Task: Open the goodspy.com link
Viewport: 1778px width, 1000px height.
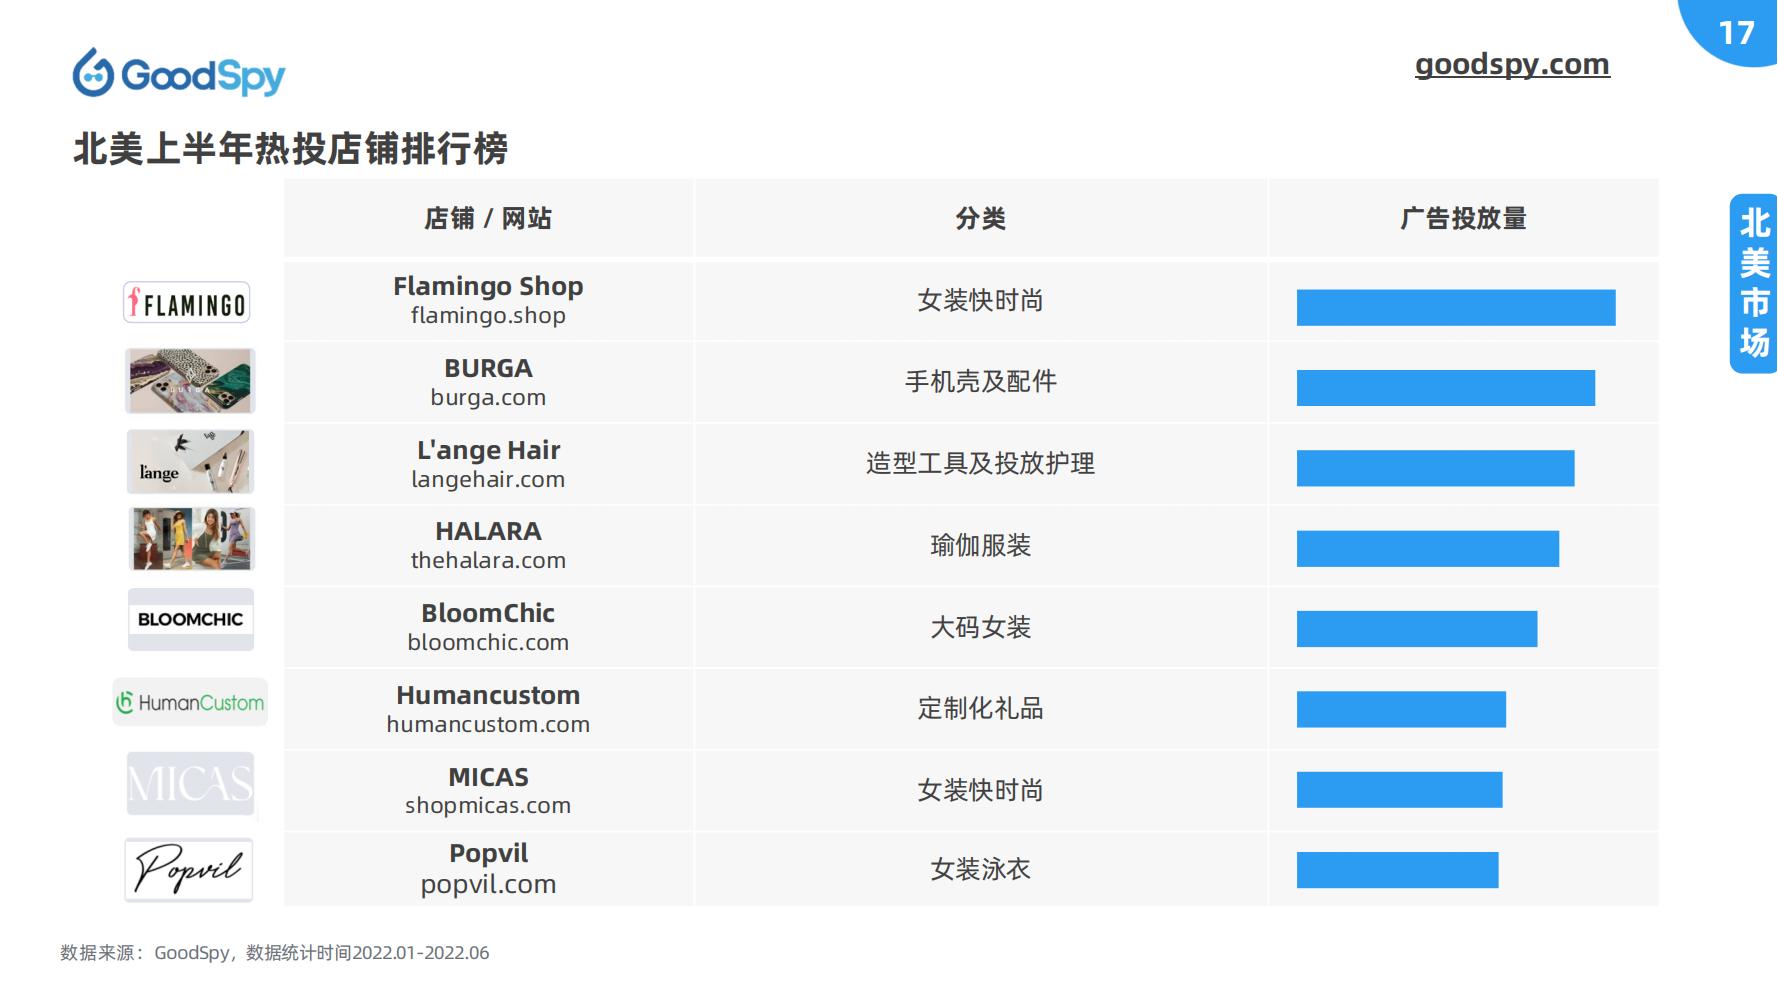Action: click(x=1511, y=64)
